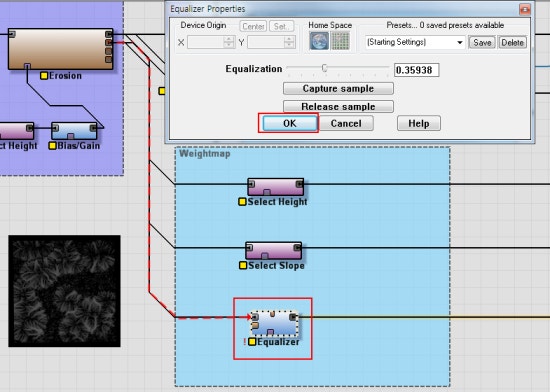Viewport: 550px width, 392px height.
Task: Toggle the yellow Erosion status box
Action: pos(44,75)
